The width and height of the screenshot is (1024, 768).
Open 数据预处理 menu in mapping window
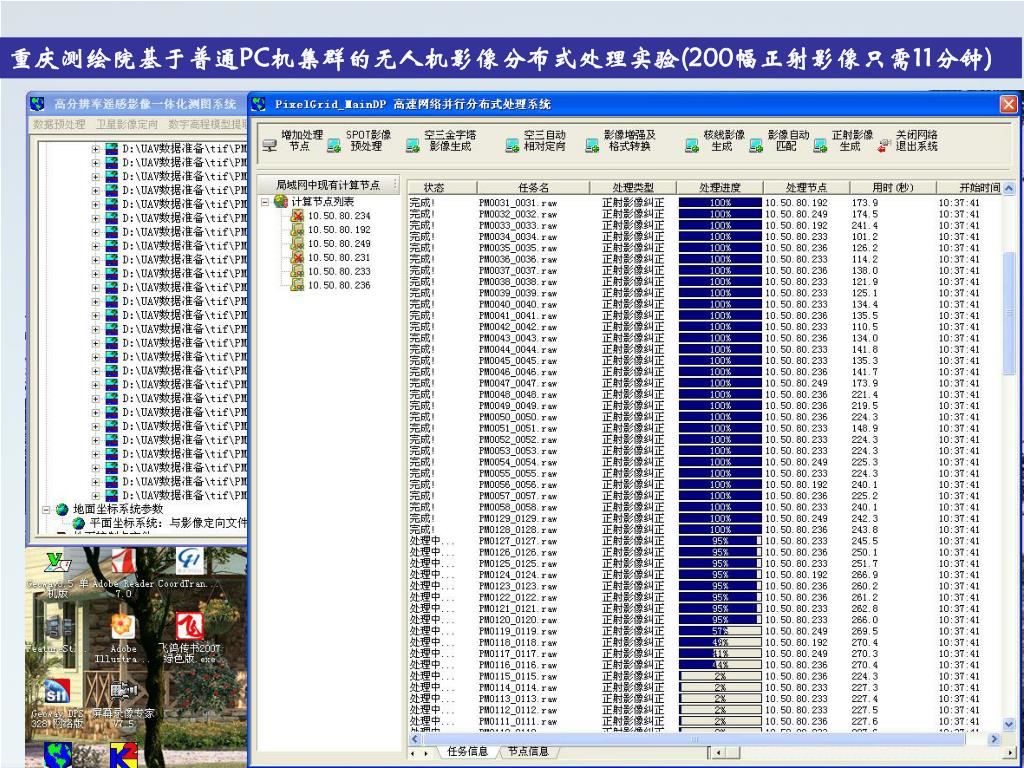59,123
